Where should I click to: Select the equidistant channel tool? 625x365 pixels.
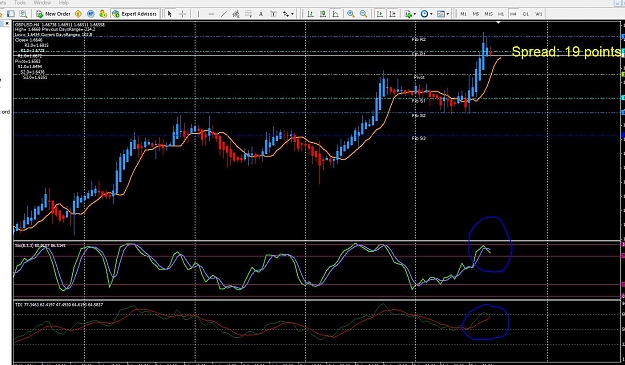(236, 14)
